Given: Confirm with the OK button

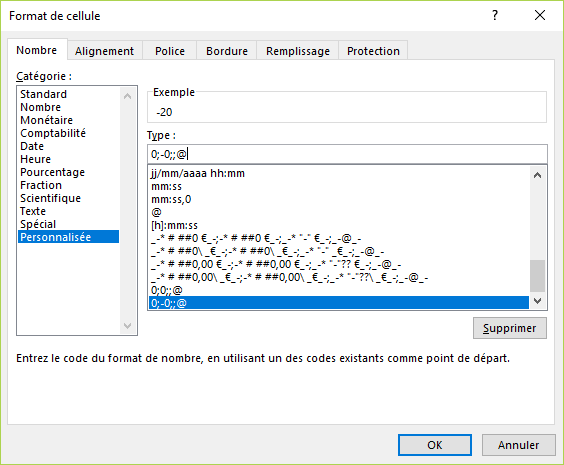Looking at the screenshot, I should (x=435, y=445).
